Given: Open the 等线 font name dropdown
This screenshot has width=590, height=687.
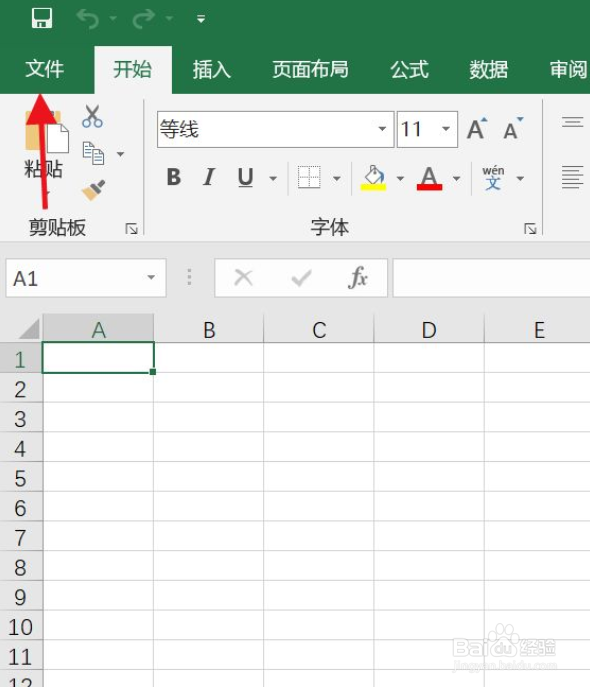Looking at the screenshot, I should tap(382, 129).
